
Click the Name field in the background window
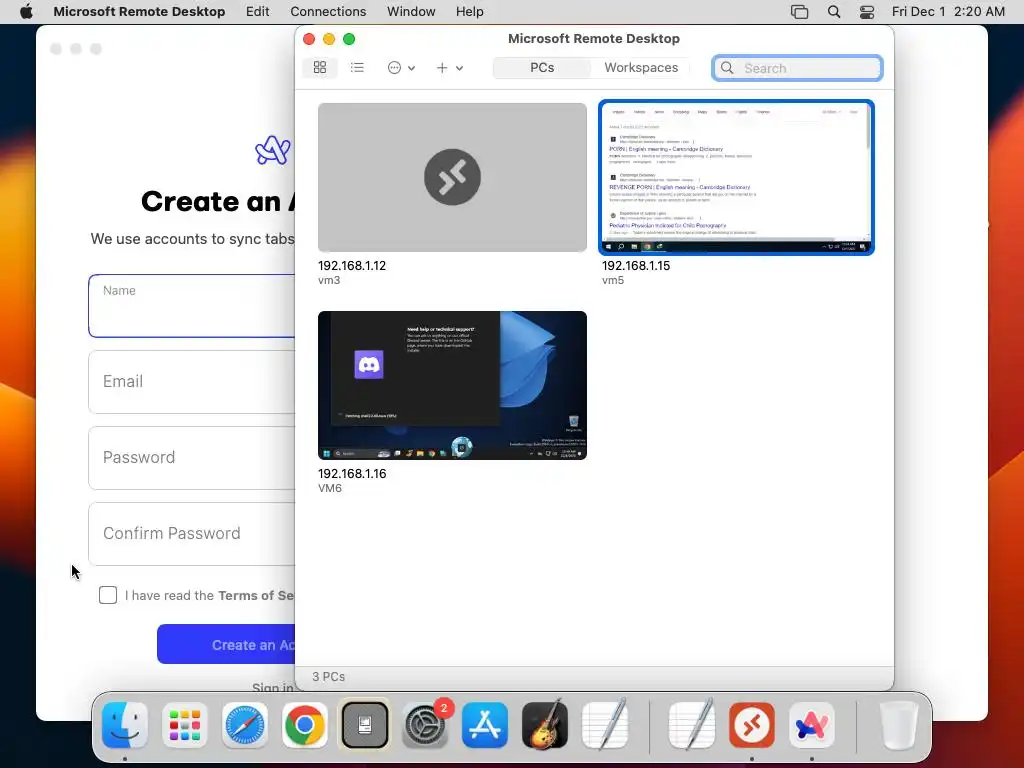click(192, 306)
